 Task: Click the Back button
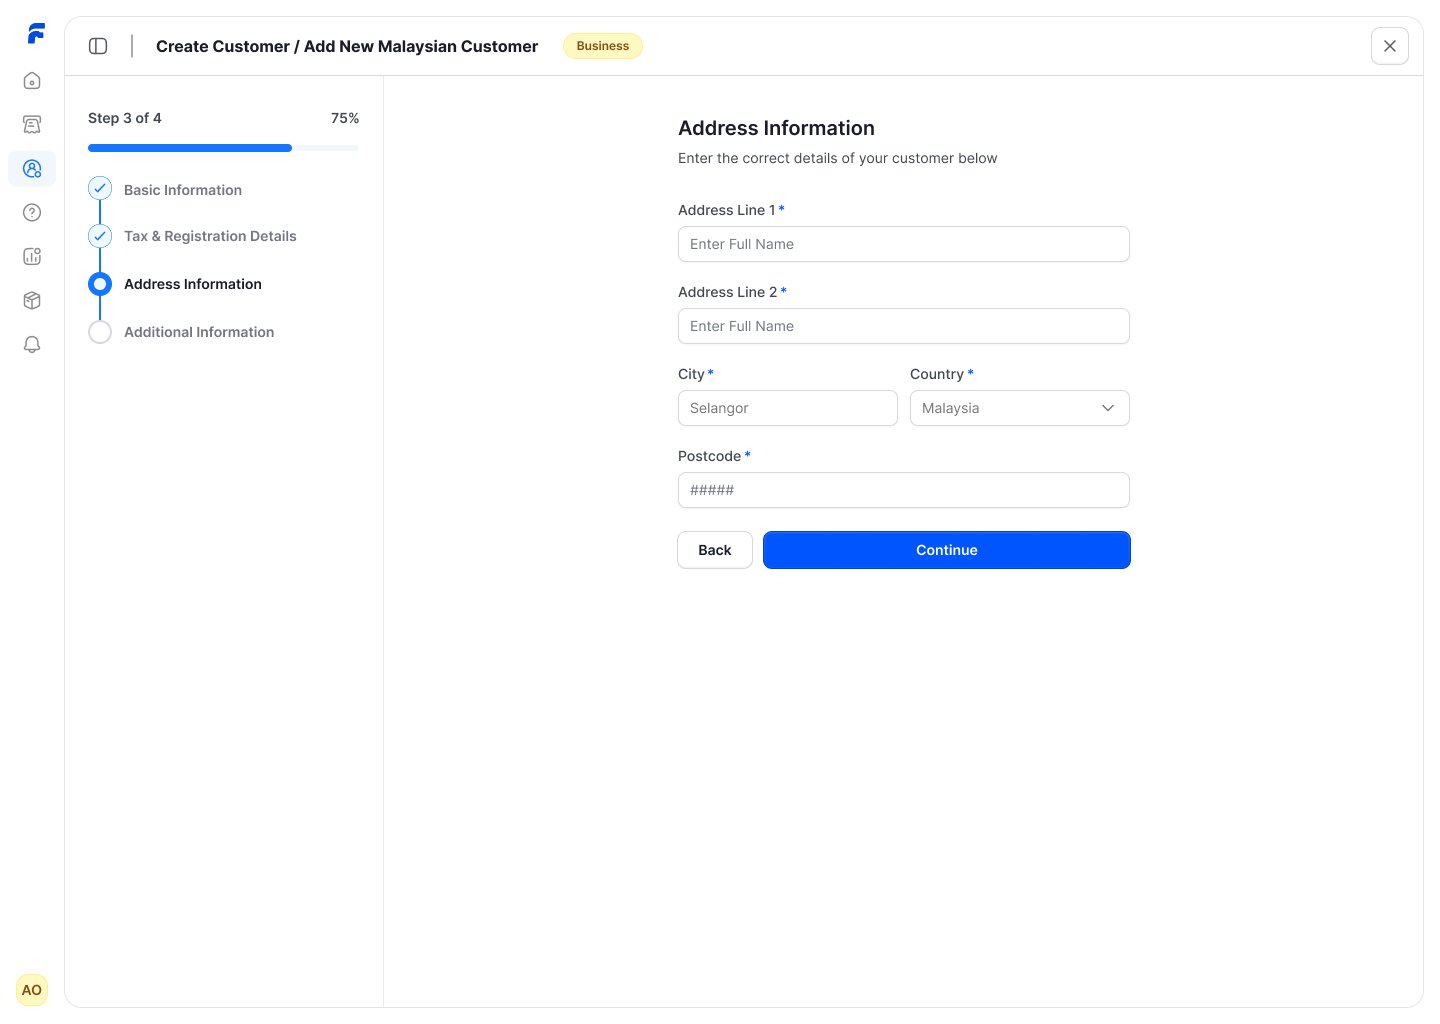coord(715,550)
